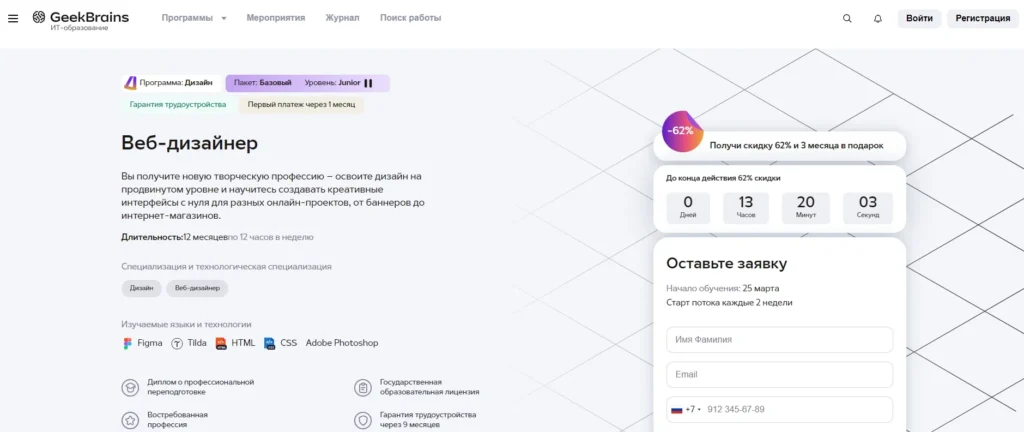Click the design program logo icon
This screenshot has height=432, width=1024.
point(131,83)
